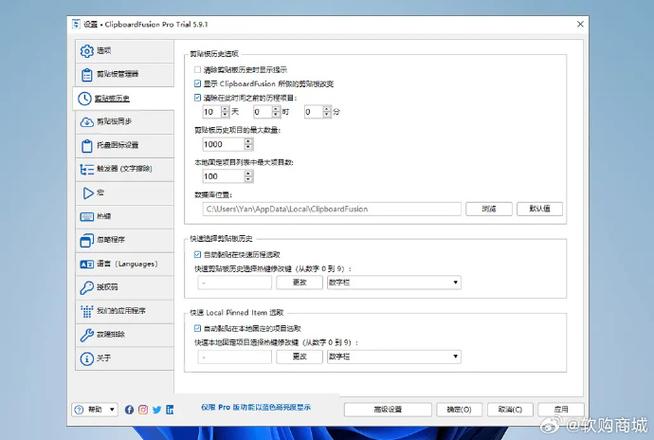The height and width of the screenshot is (440, 654).
Task: Open the Instagram icon link
Action: click(x=143, y=410)
